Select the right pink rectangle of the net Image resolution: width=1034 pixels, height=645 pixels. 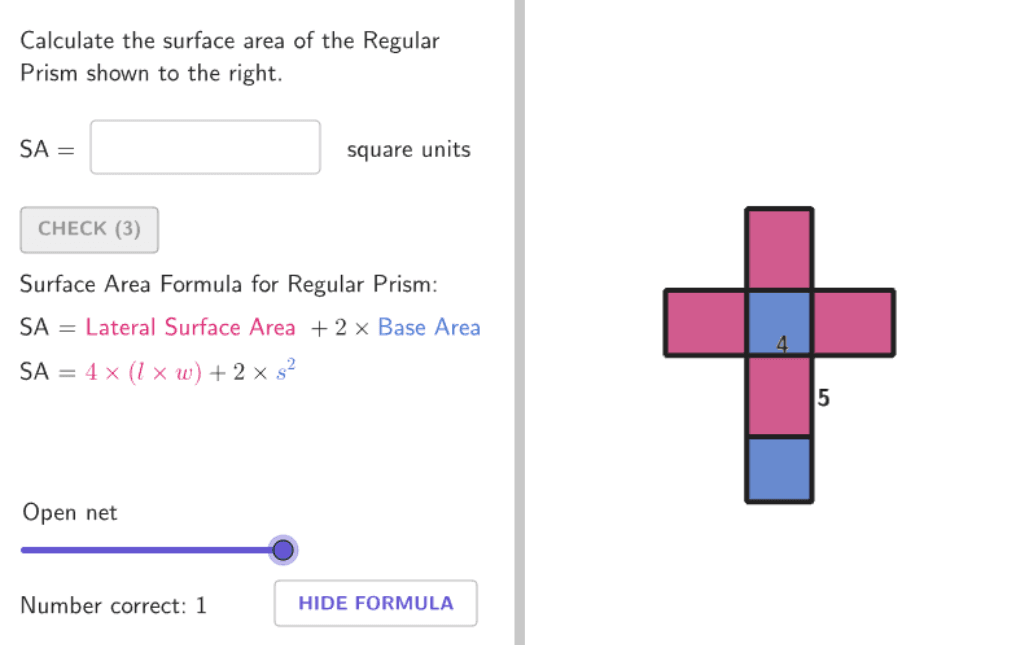point(853,323)
